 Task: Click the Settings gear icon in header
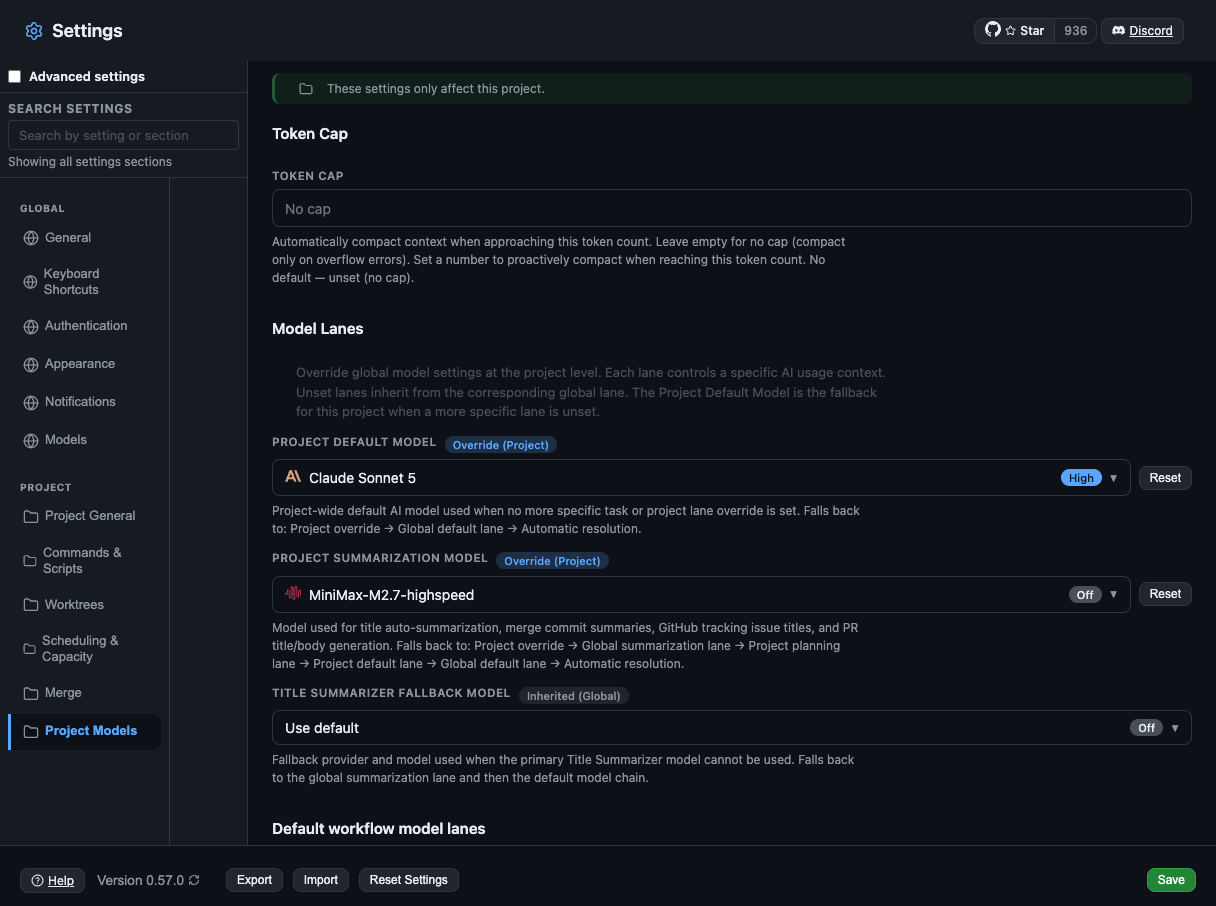tap(34, 31)
